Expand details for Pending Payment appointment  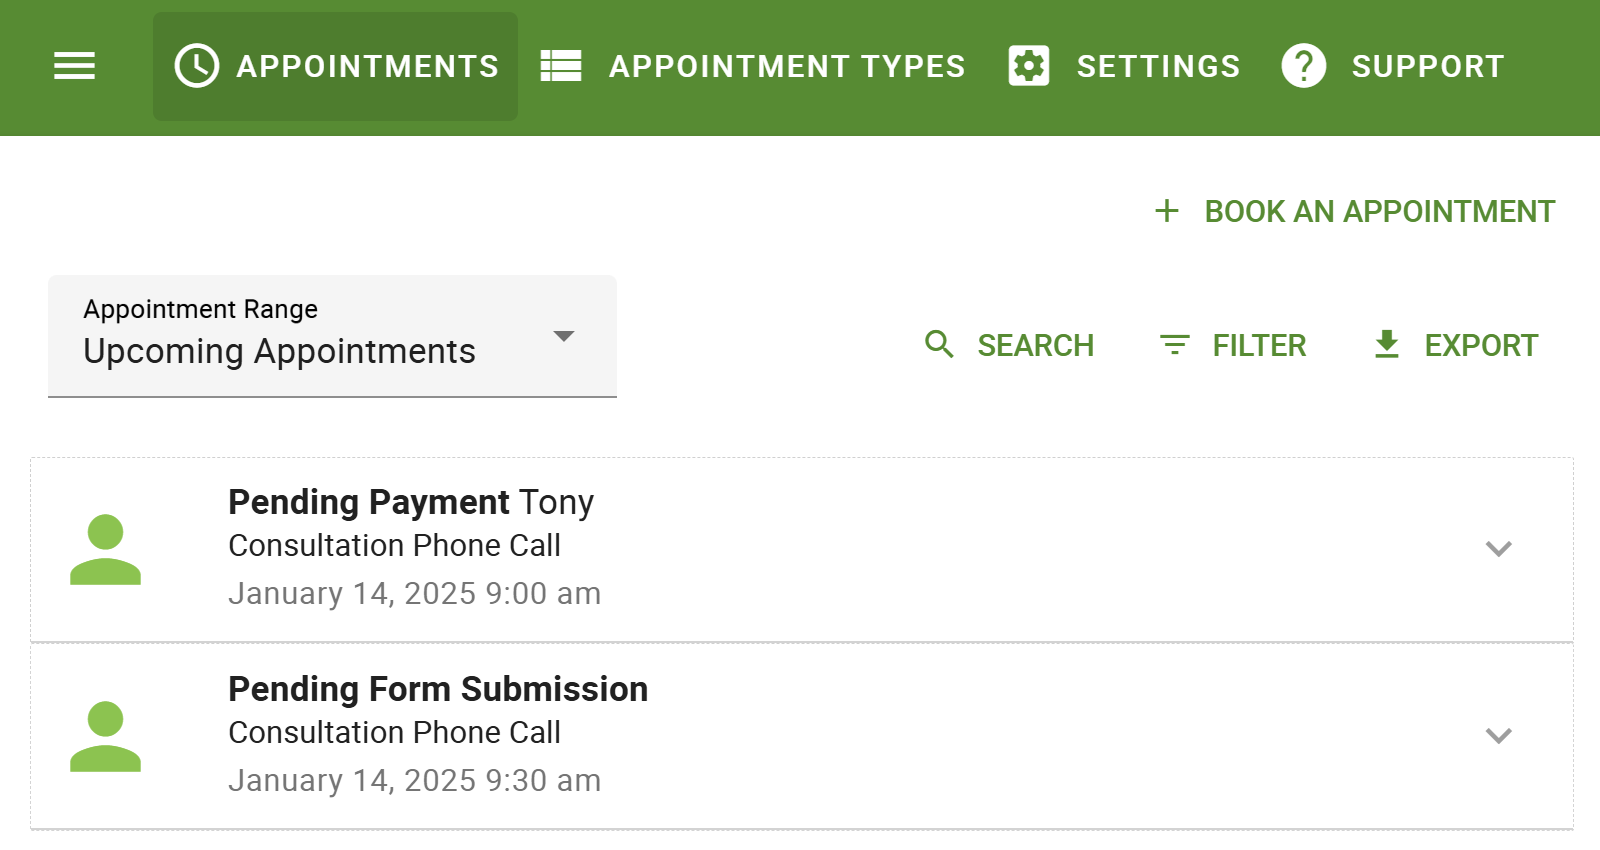pyautogui.click(x=1497, y=548)
